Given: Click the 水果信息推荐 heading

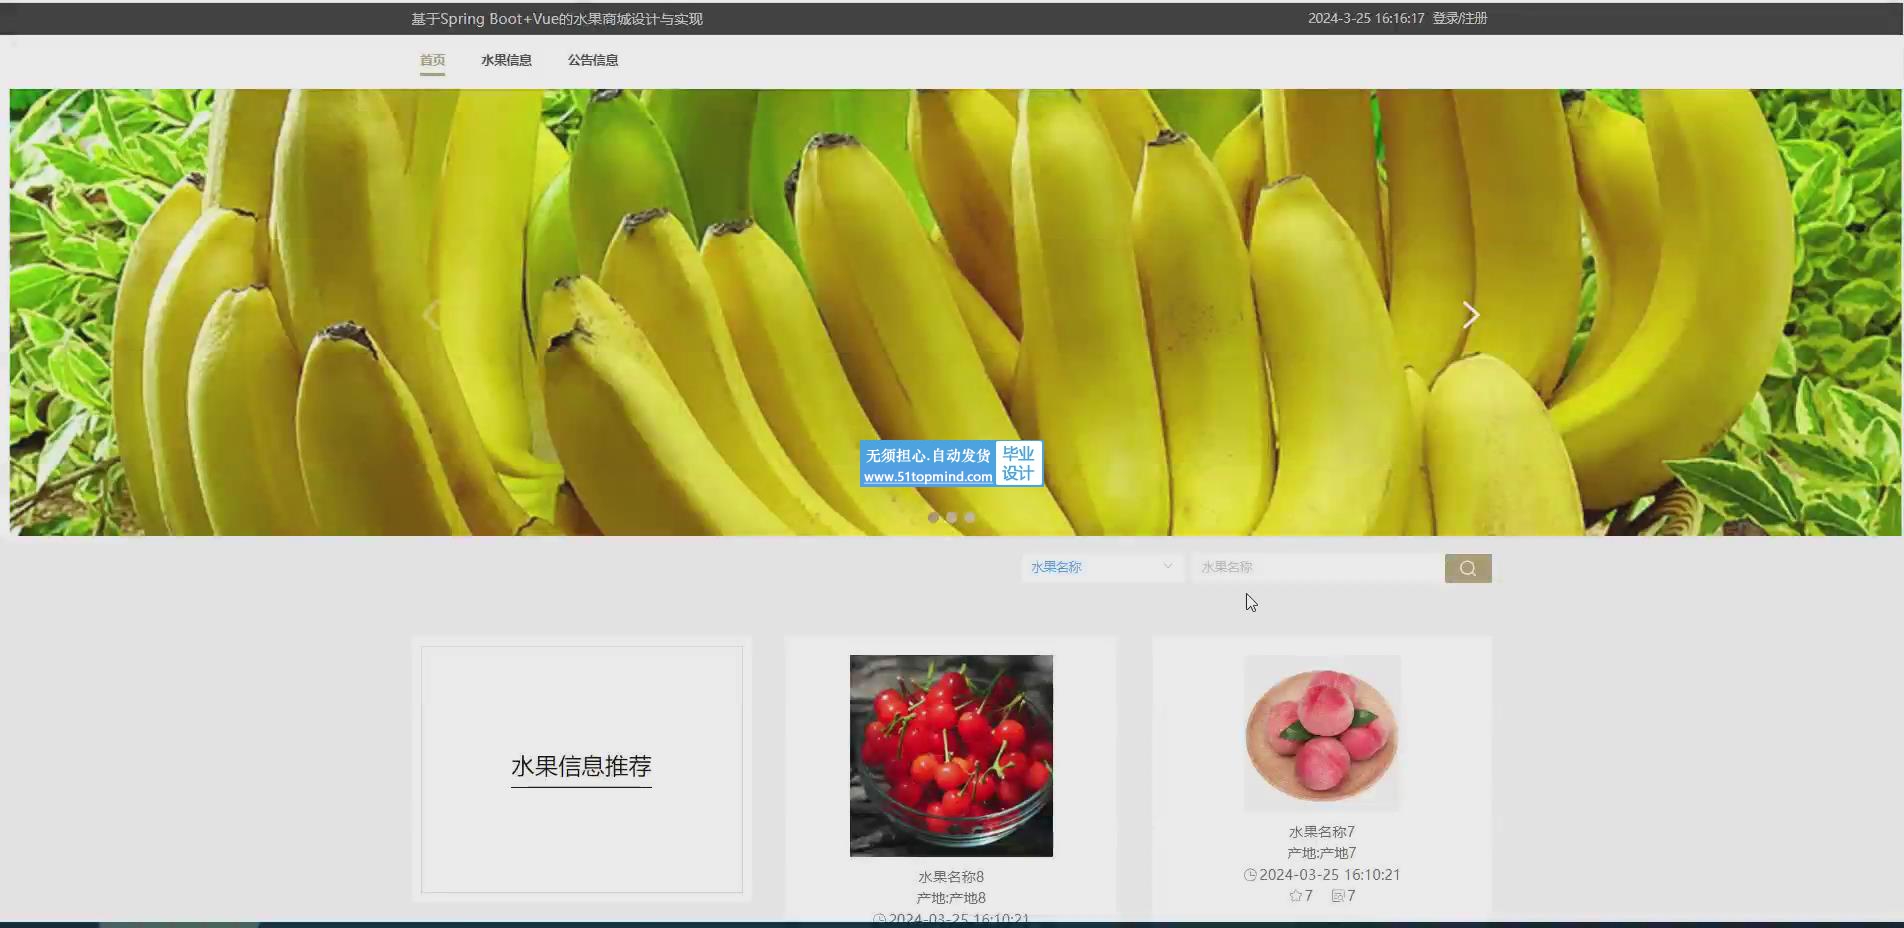Looking at the screenshot, I should coord(581,766).
